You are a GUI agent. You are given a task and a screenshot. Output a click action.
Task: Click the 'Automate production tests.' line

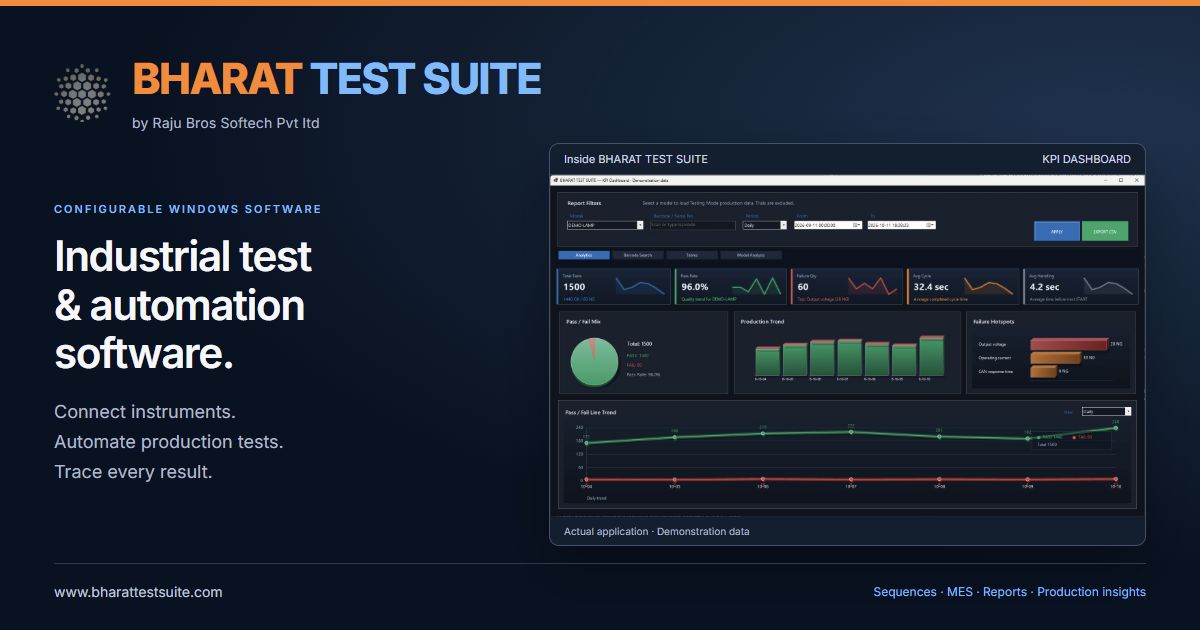coord(169,442)
